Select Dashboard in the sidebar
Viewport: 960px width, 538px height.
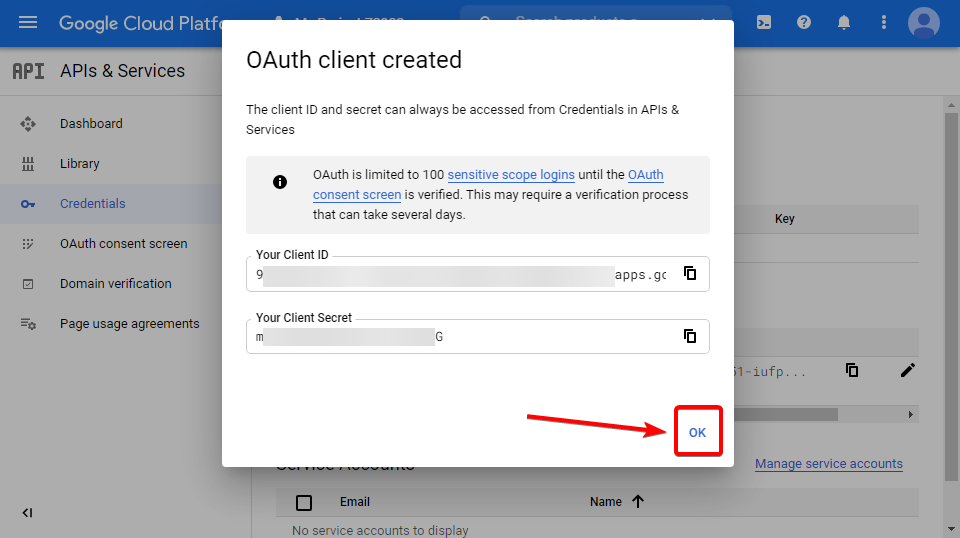(91, 124)
